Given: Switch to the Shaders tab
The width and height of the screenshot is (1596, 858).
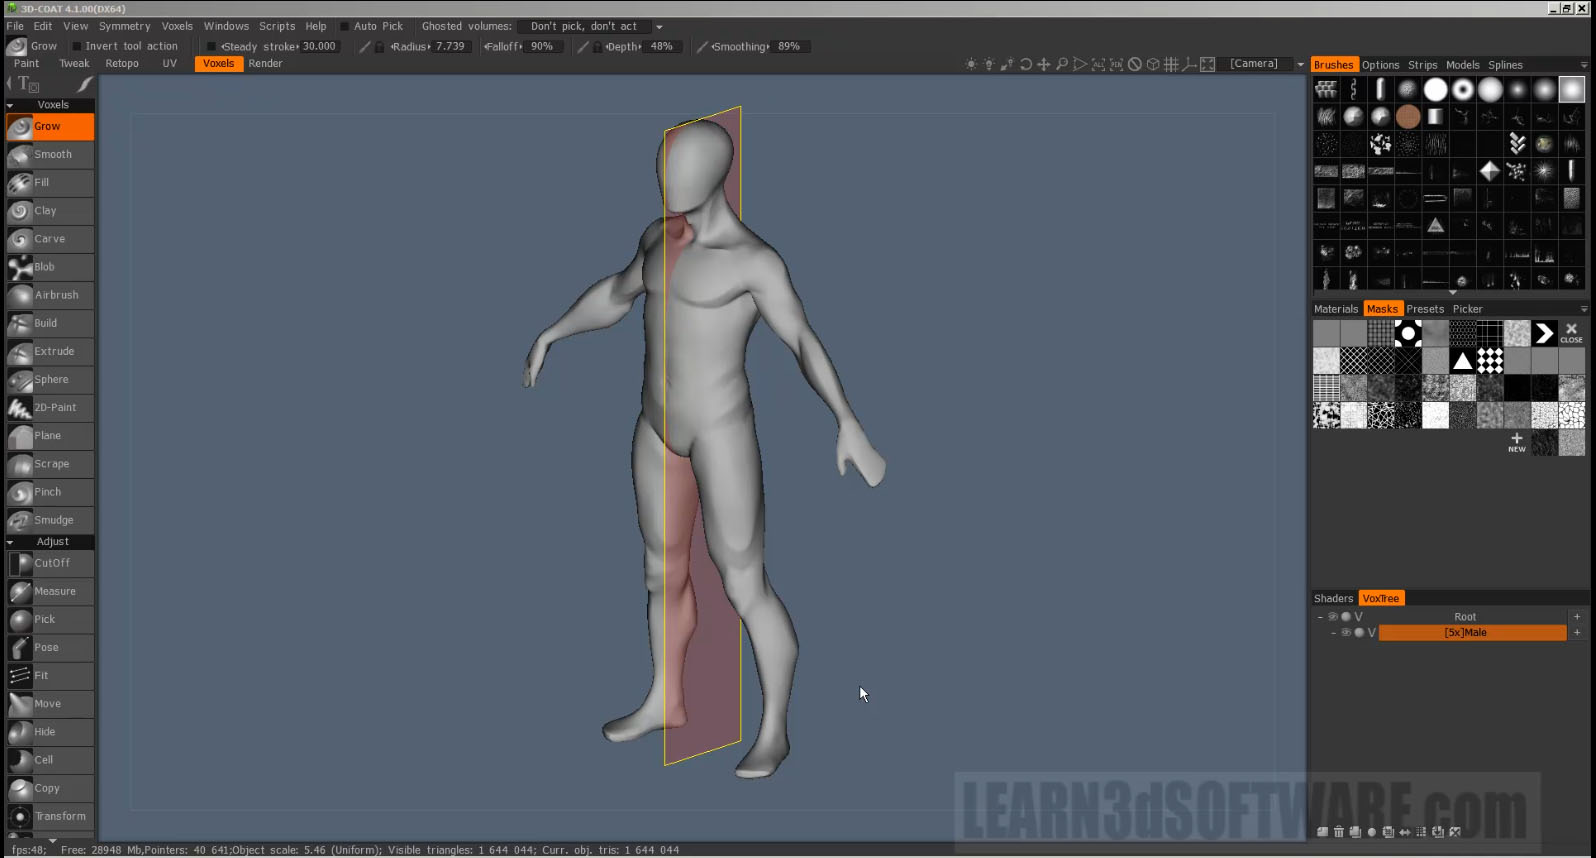Looking at the screenshot, I should point(1333,599).
